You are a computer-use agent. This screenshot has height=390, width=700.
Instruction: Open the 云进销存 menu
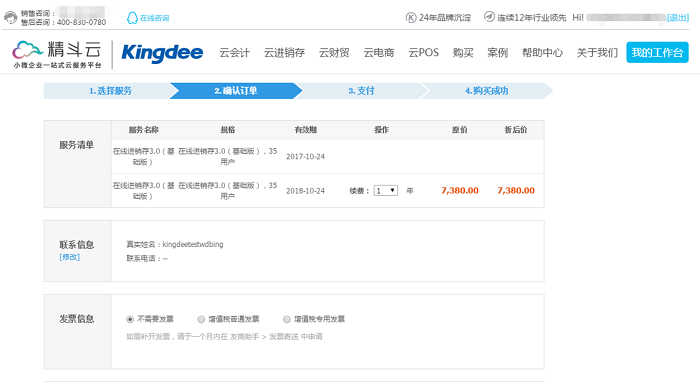coord(284,53)
